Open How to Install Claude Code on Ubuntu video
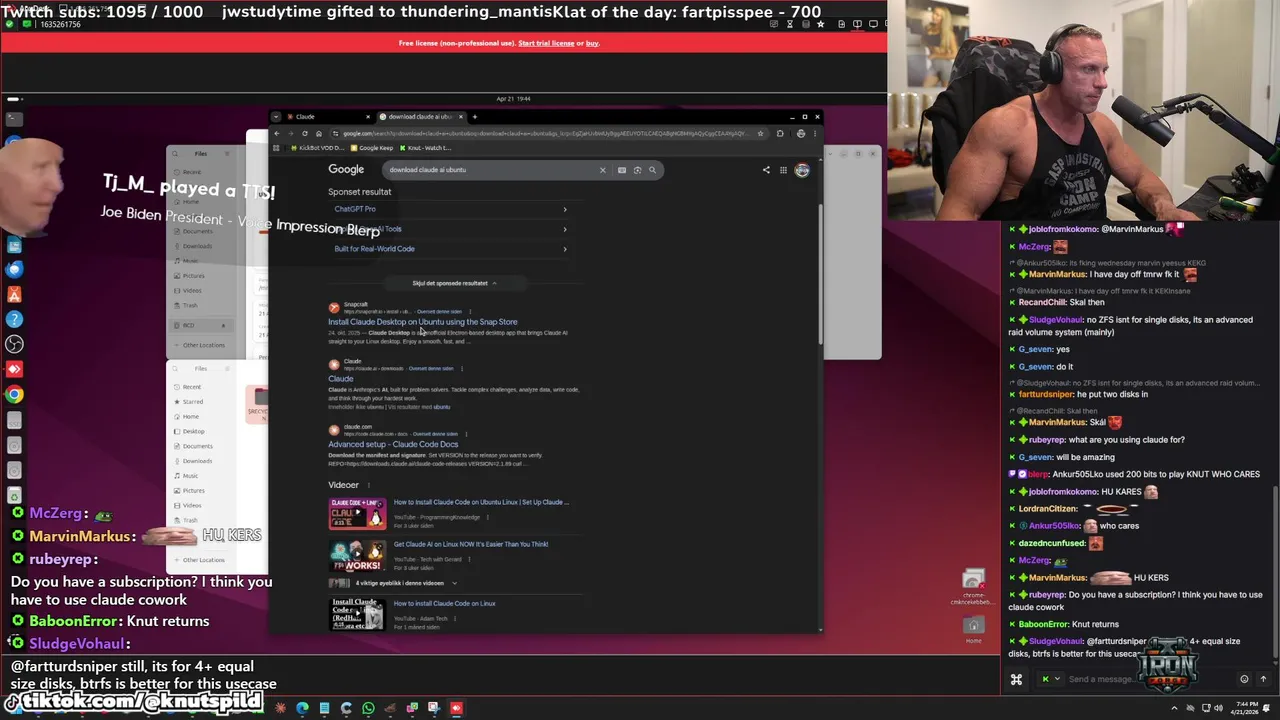This screenshot has height=720, width=1280. [x=481, y=502]
